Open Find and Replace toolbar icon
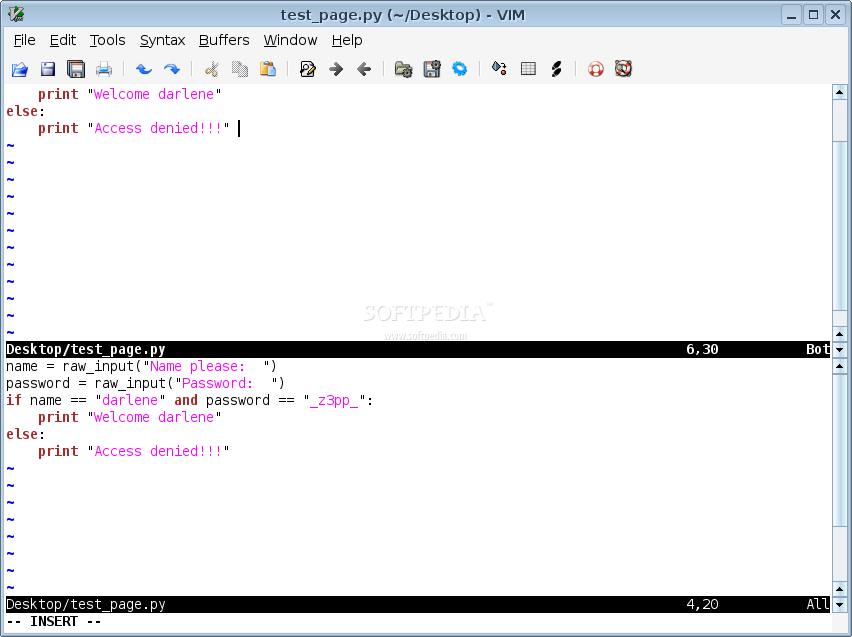The image size is (852, 637). coord(308,69)
